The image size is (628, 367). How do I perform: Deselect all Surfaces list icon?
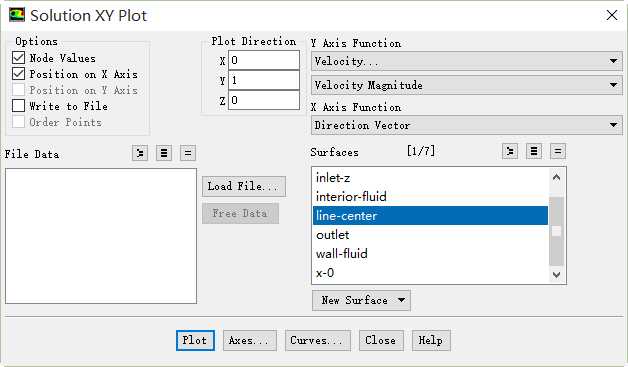pos(558,151)
